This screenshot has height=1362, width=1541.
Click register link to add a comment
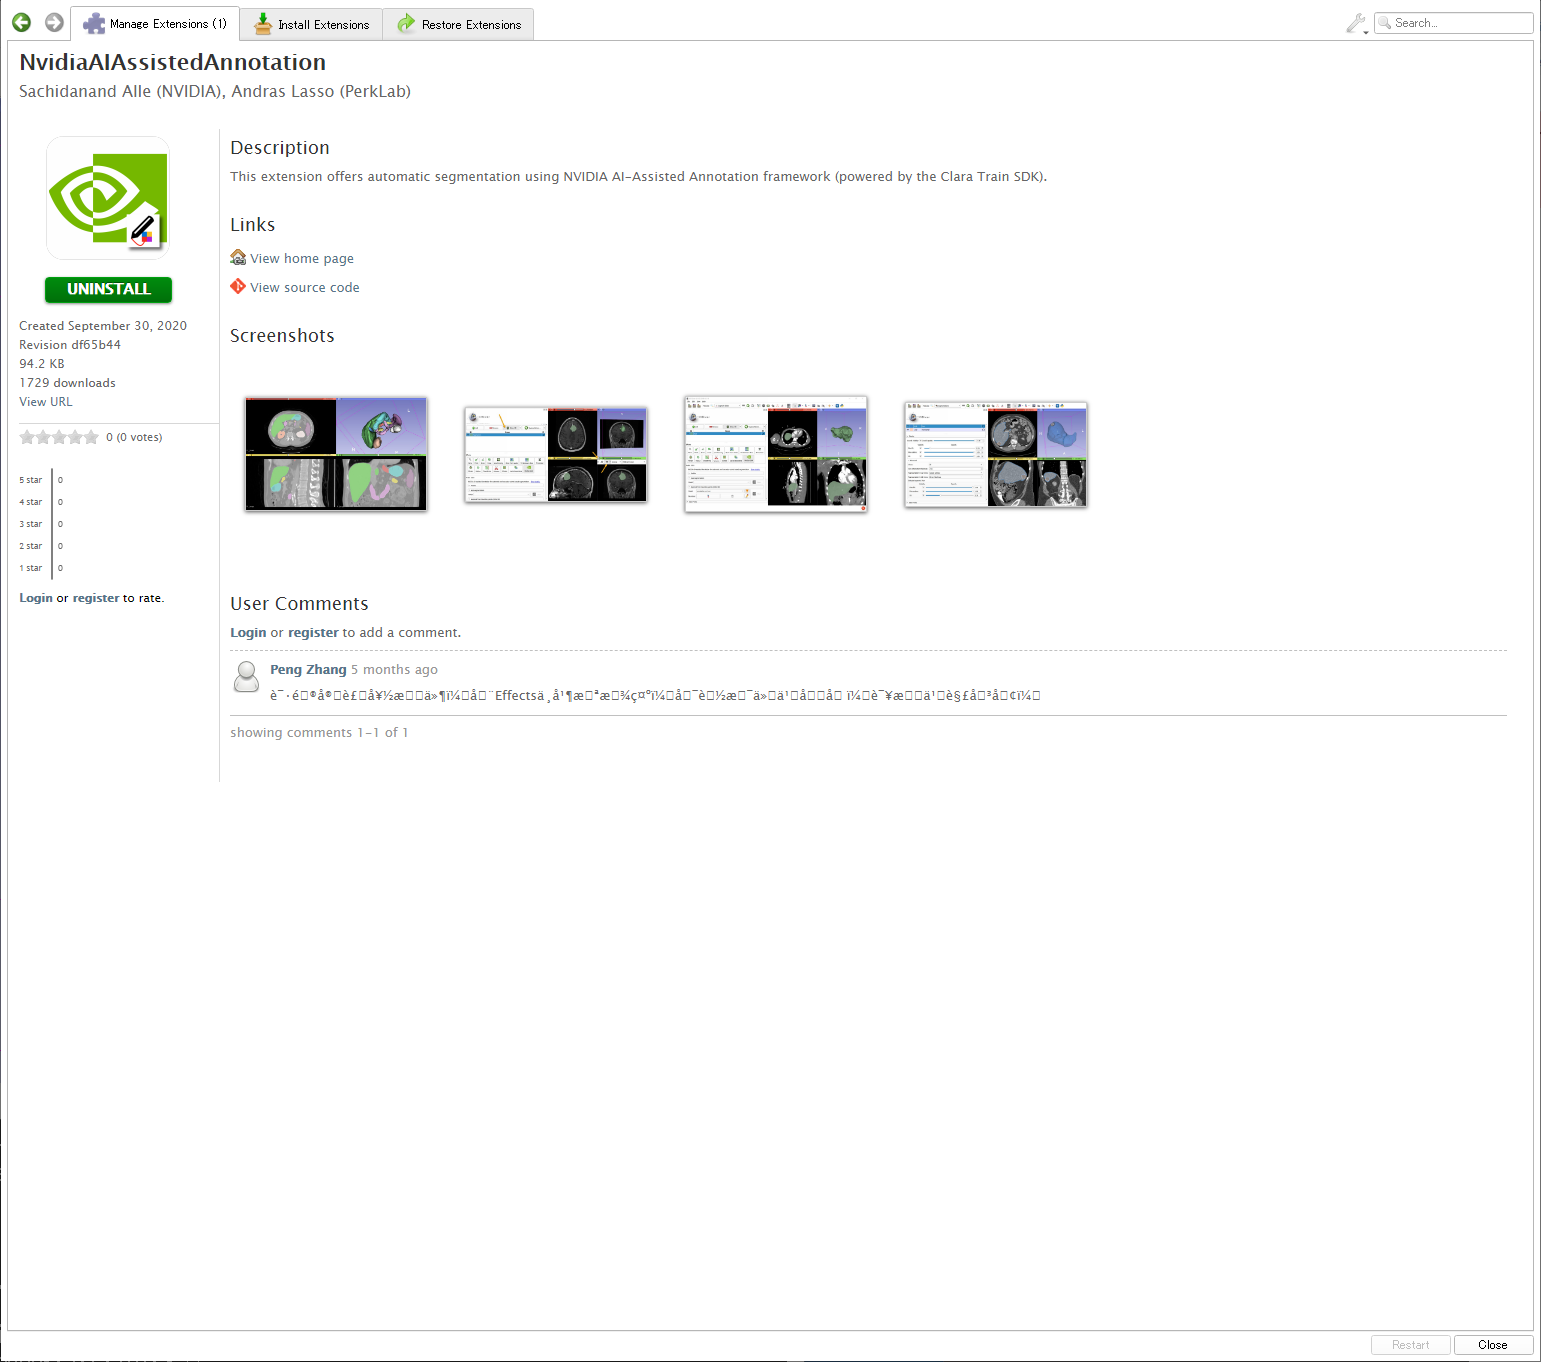click(x=313, y=633)
